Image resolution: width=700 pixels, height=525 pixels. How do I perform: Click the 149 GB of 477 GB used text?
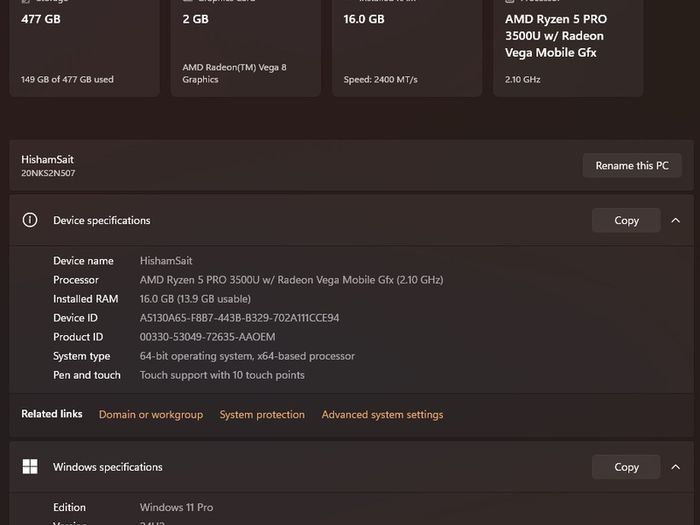[x=67, y=79]
